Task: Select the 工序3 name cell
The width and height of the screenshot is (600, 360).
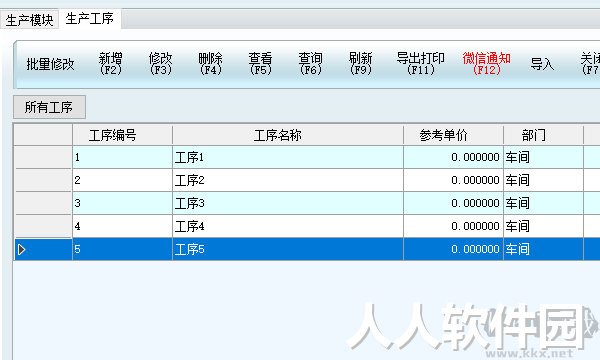Action: (x=288, y=203)
